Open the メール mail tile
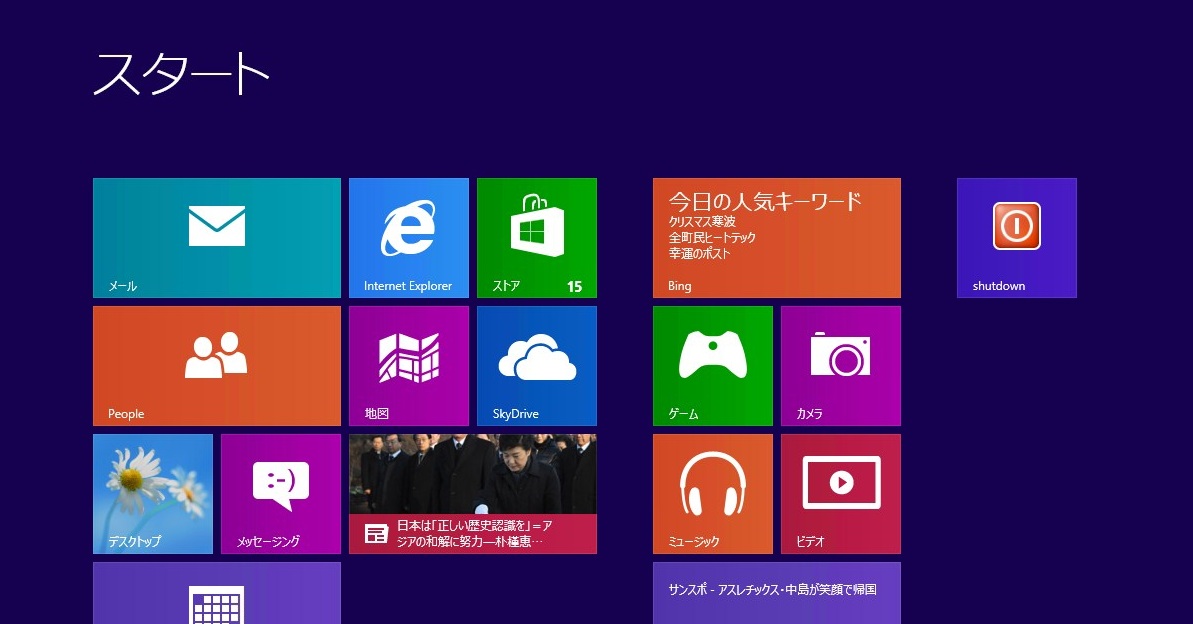This screenshot has width=1193, height=624. 217,238
